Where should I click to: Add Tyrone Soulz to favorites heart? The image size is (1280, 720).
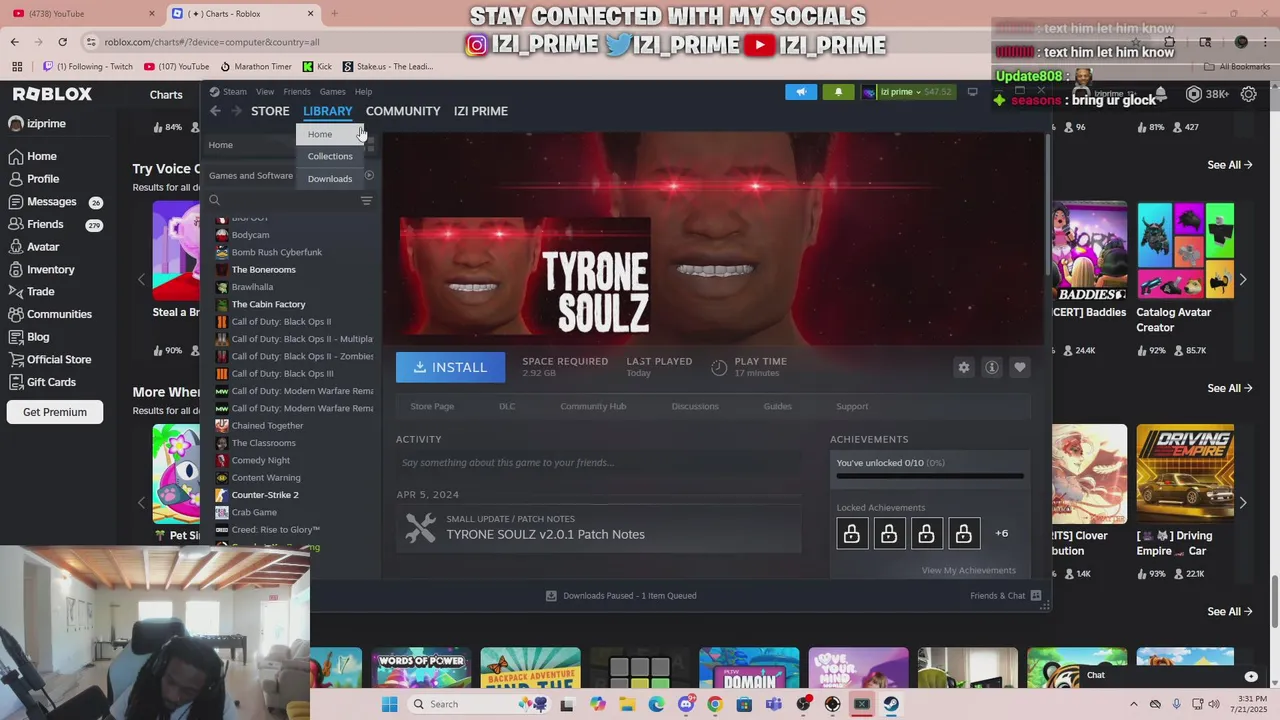[1020, 367]
